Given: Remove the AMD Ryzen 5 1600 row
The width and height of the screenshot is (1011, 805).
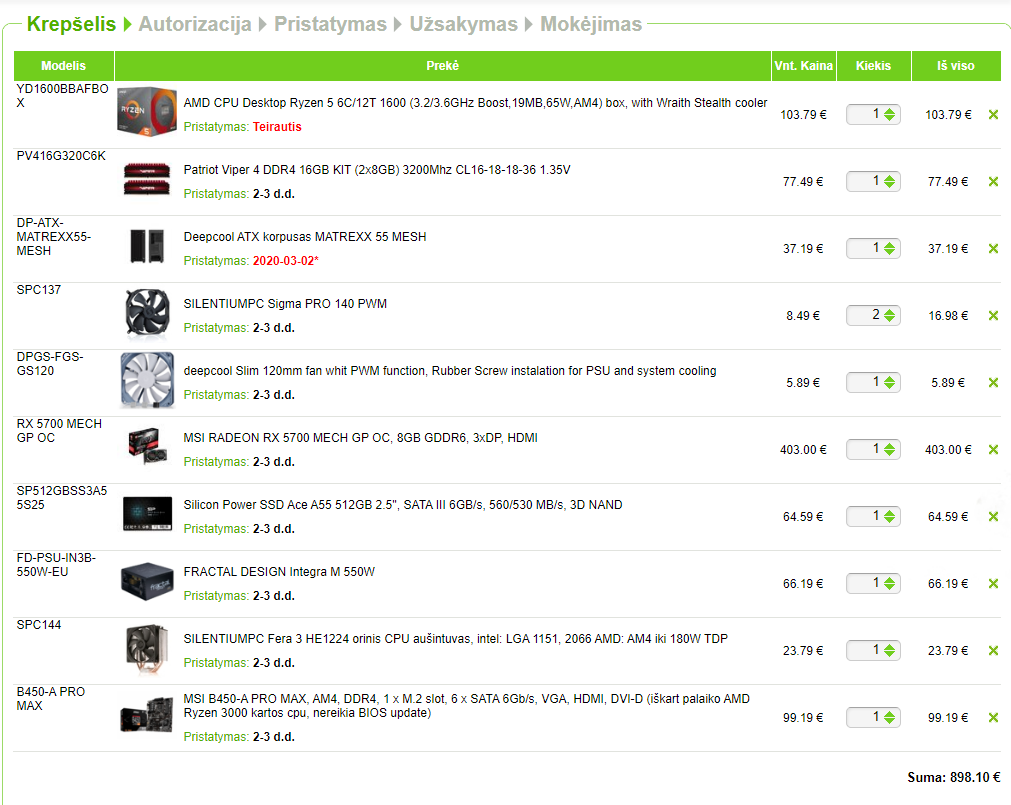Looking at the screenshot, I should click(x=993, y=115).
